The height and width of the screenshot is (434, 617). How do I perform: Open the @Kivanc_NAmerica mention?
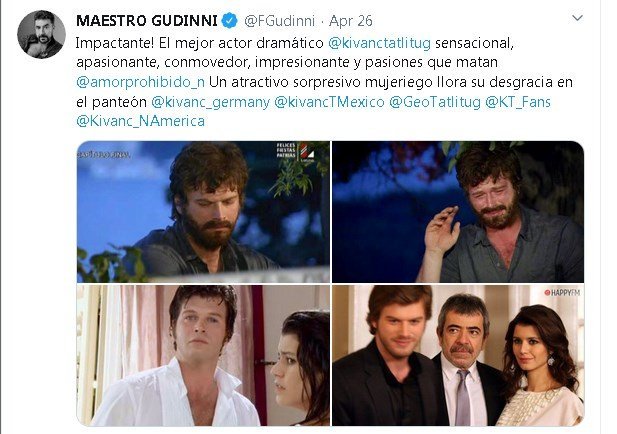coord(140,121)
